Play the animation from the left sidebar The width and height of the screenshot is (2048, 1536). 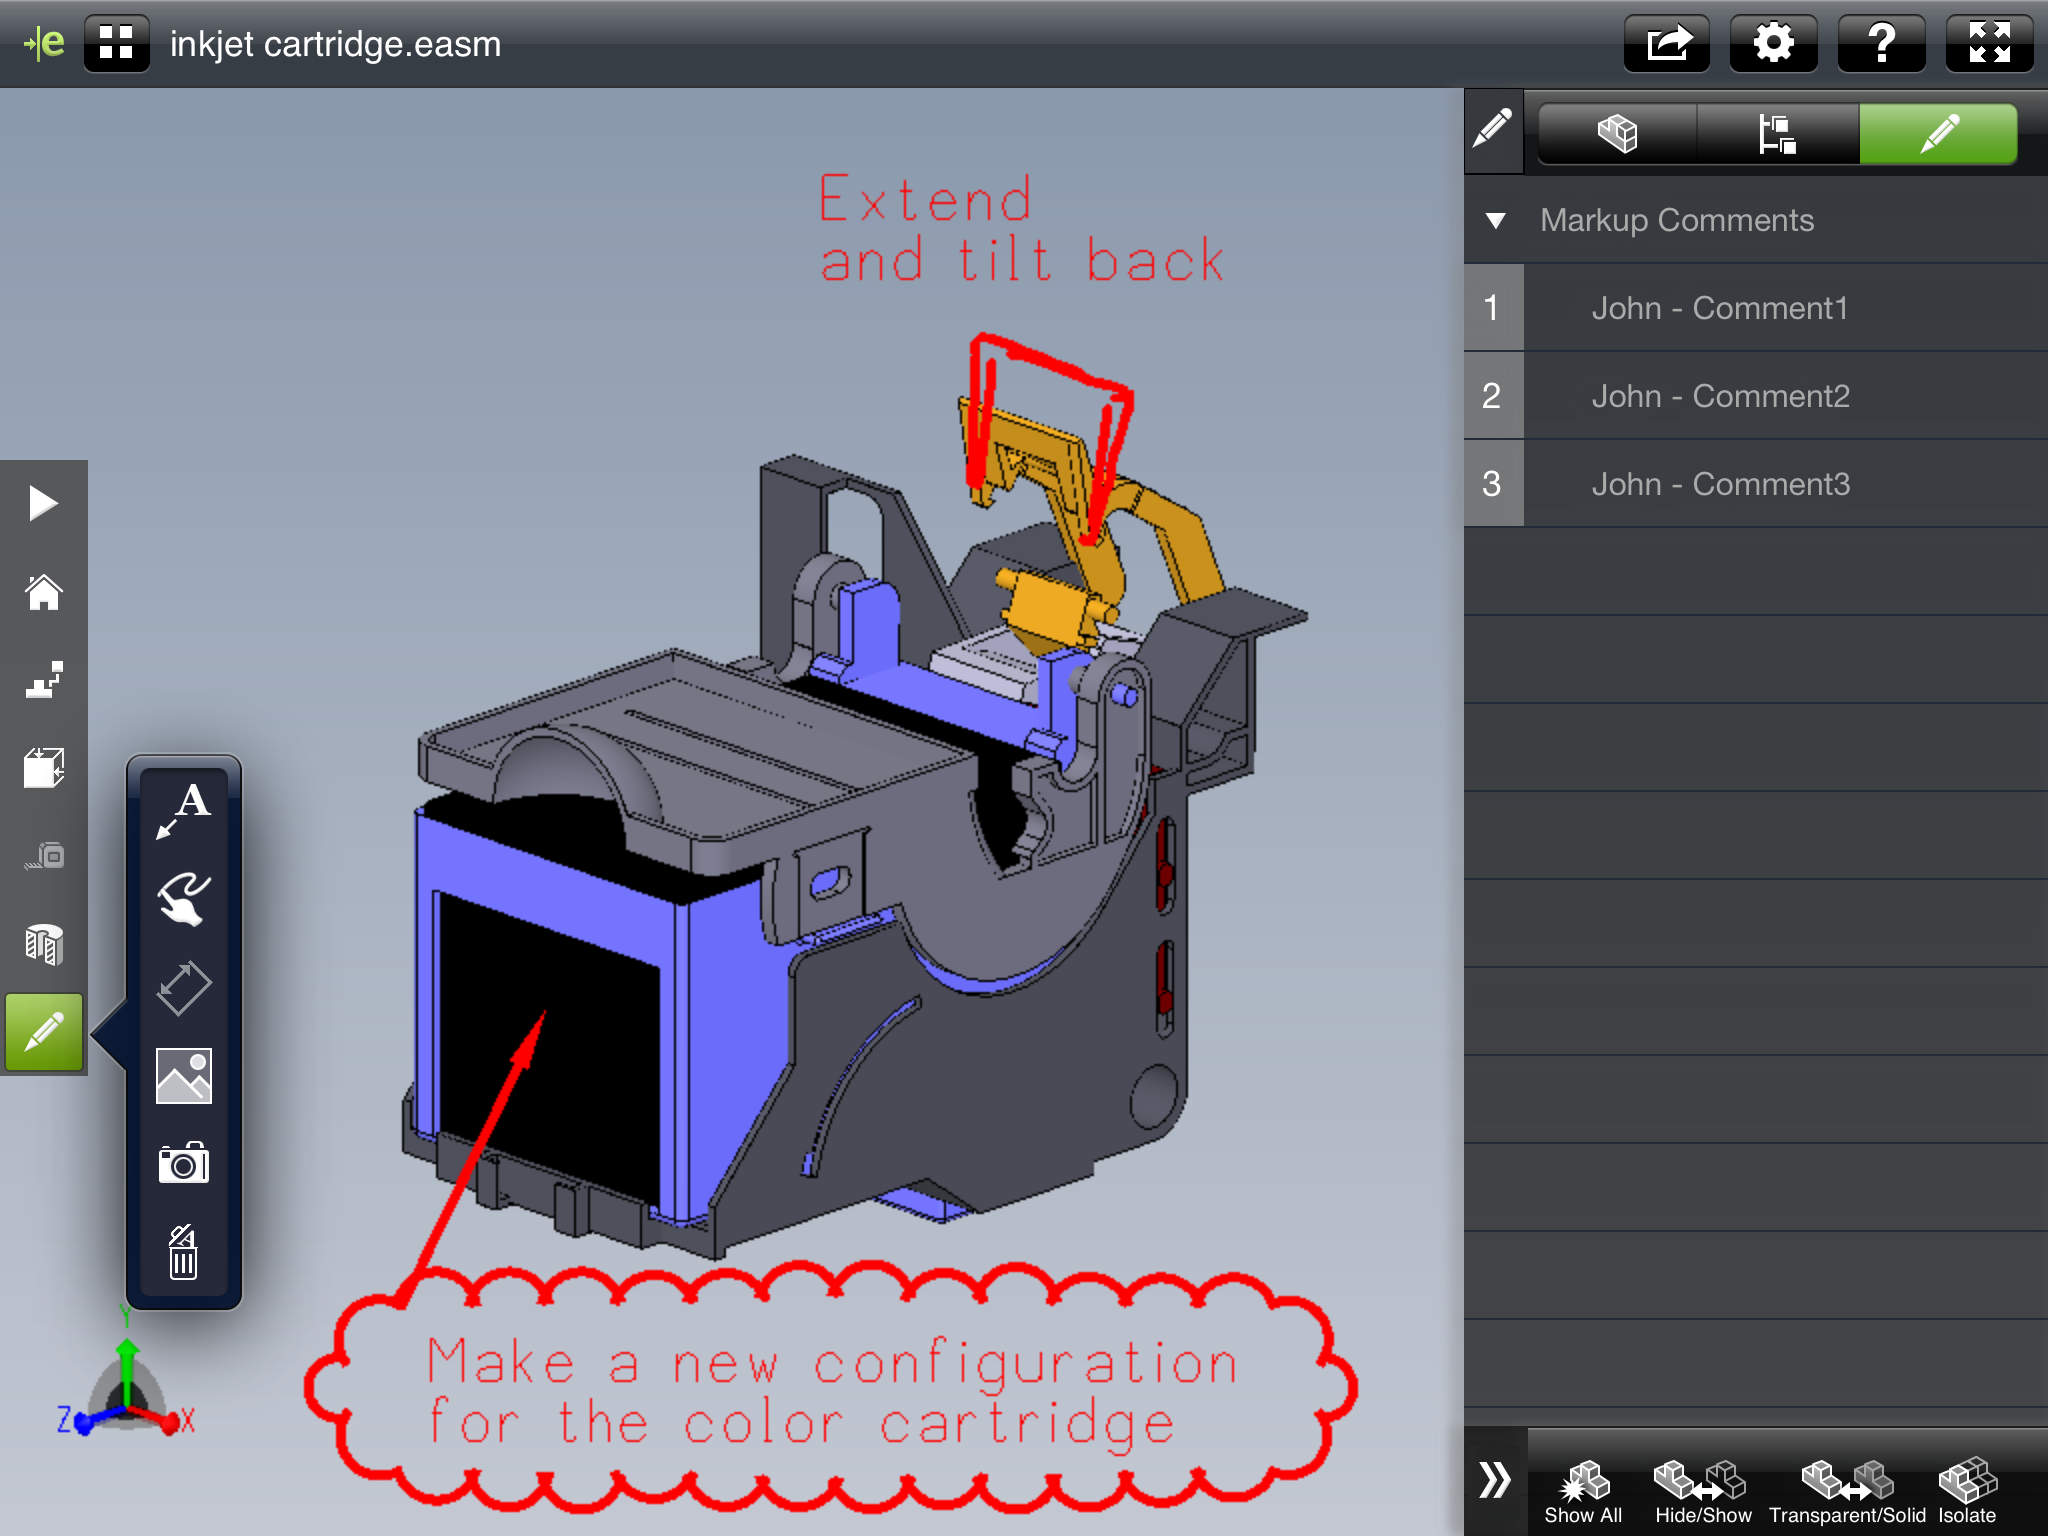[44, 503]
